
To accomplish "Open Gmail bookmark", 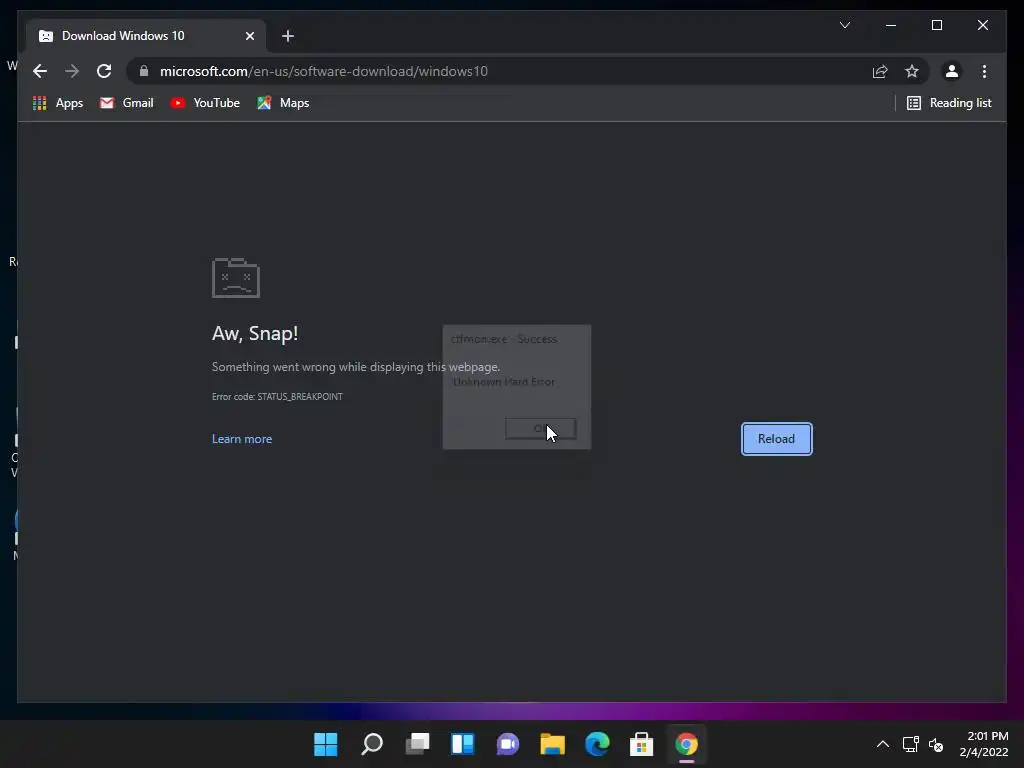I will (x=127, y=103).
